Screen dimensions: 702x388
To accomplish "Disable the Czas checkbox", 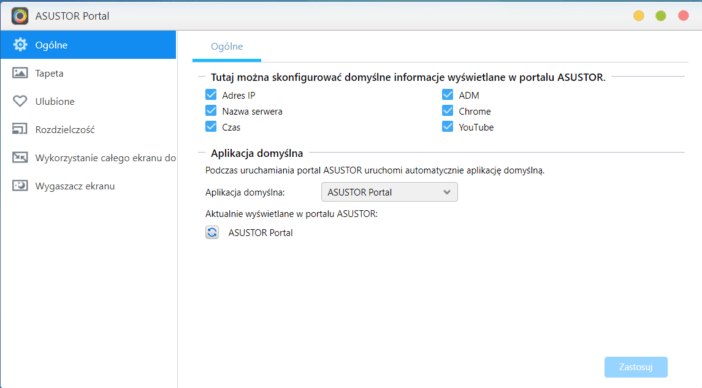I will tap(211, 127).
